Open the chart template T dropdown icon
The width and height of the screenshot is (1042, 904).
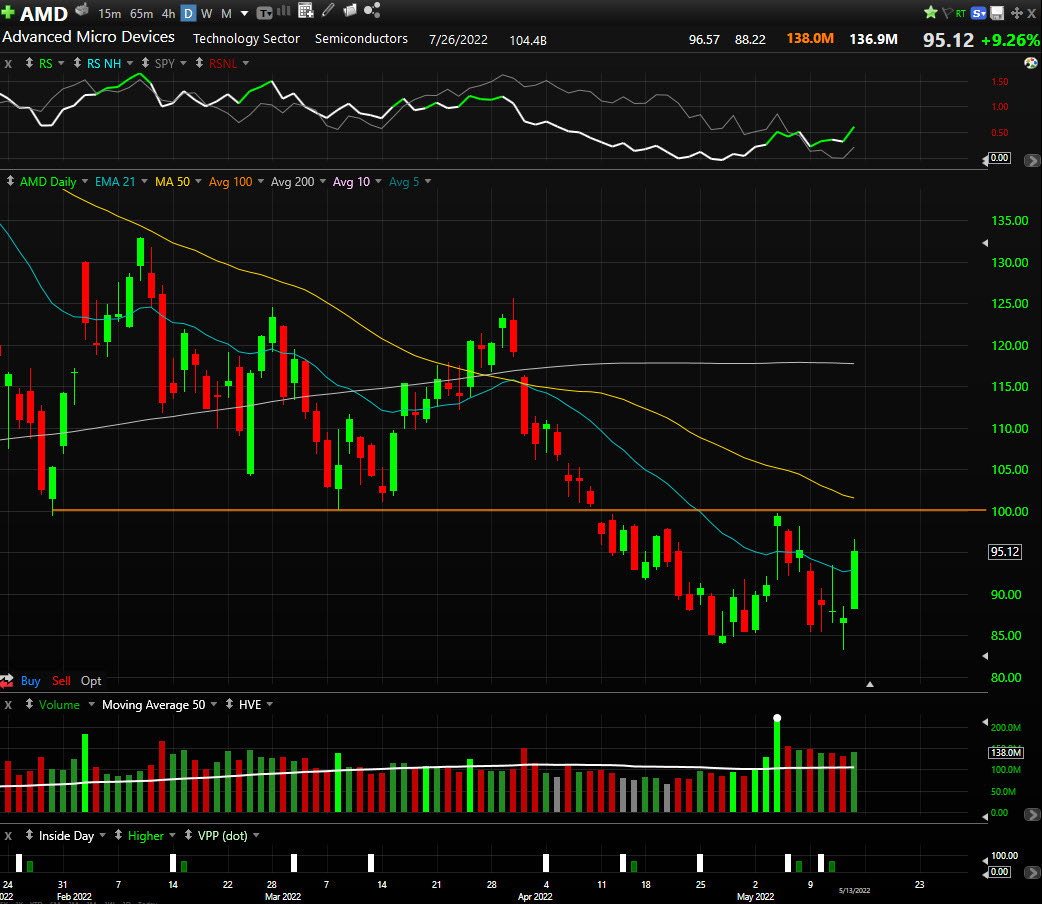click(264, 13)
